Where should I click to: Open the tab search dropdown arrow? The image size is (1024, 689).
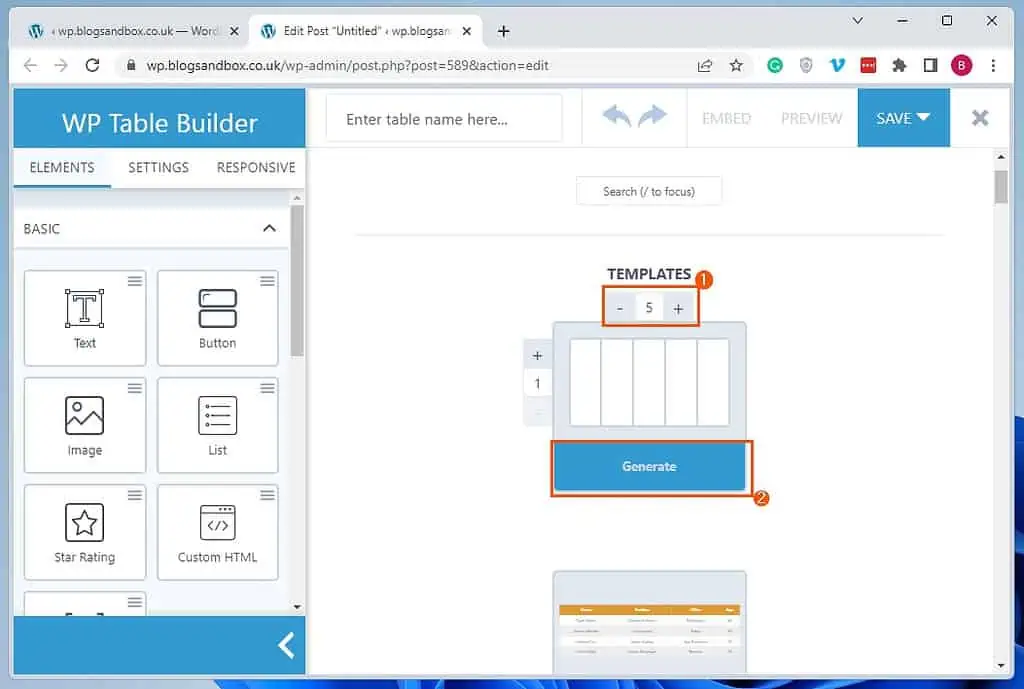point(857,21)
